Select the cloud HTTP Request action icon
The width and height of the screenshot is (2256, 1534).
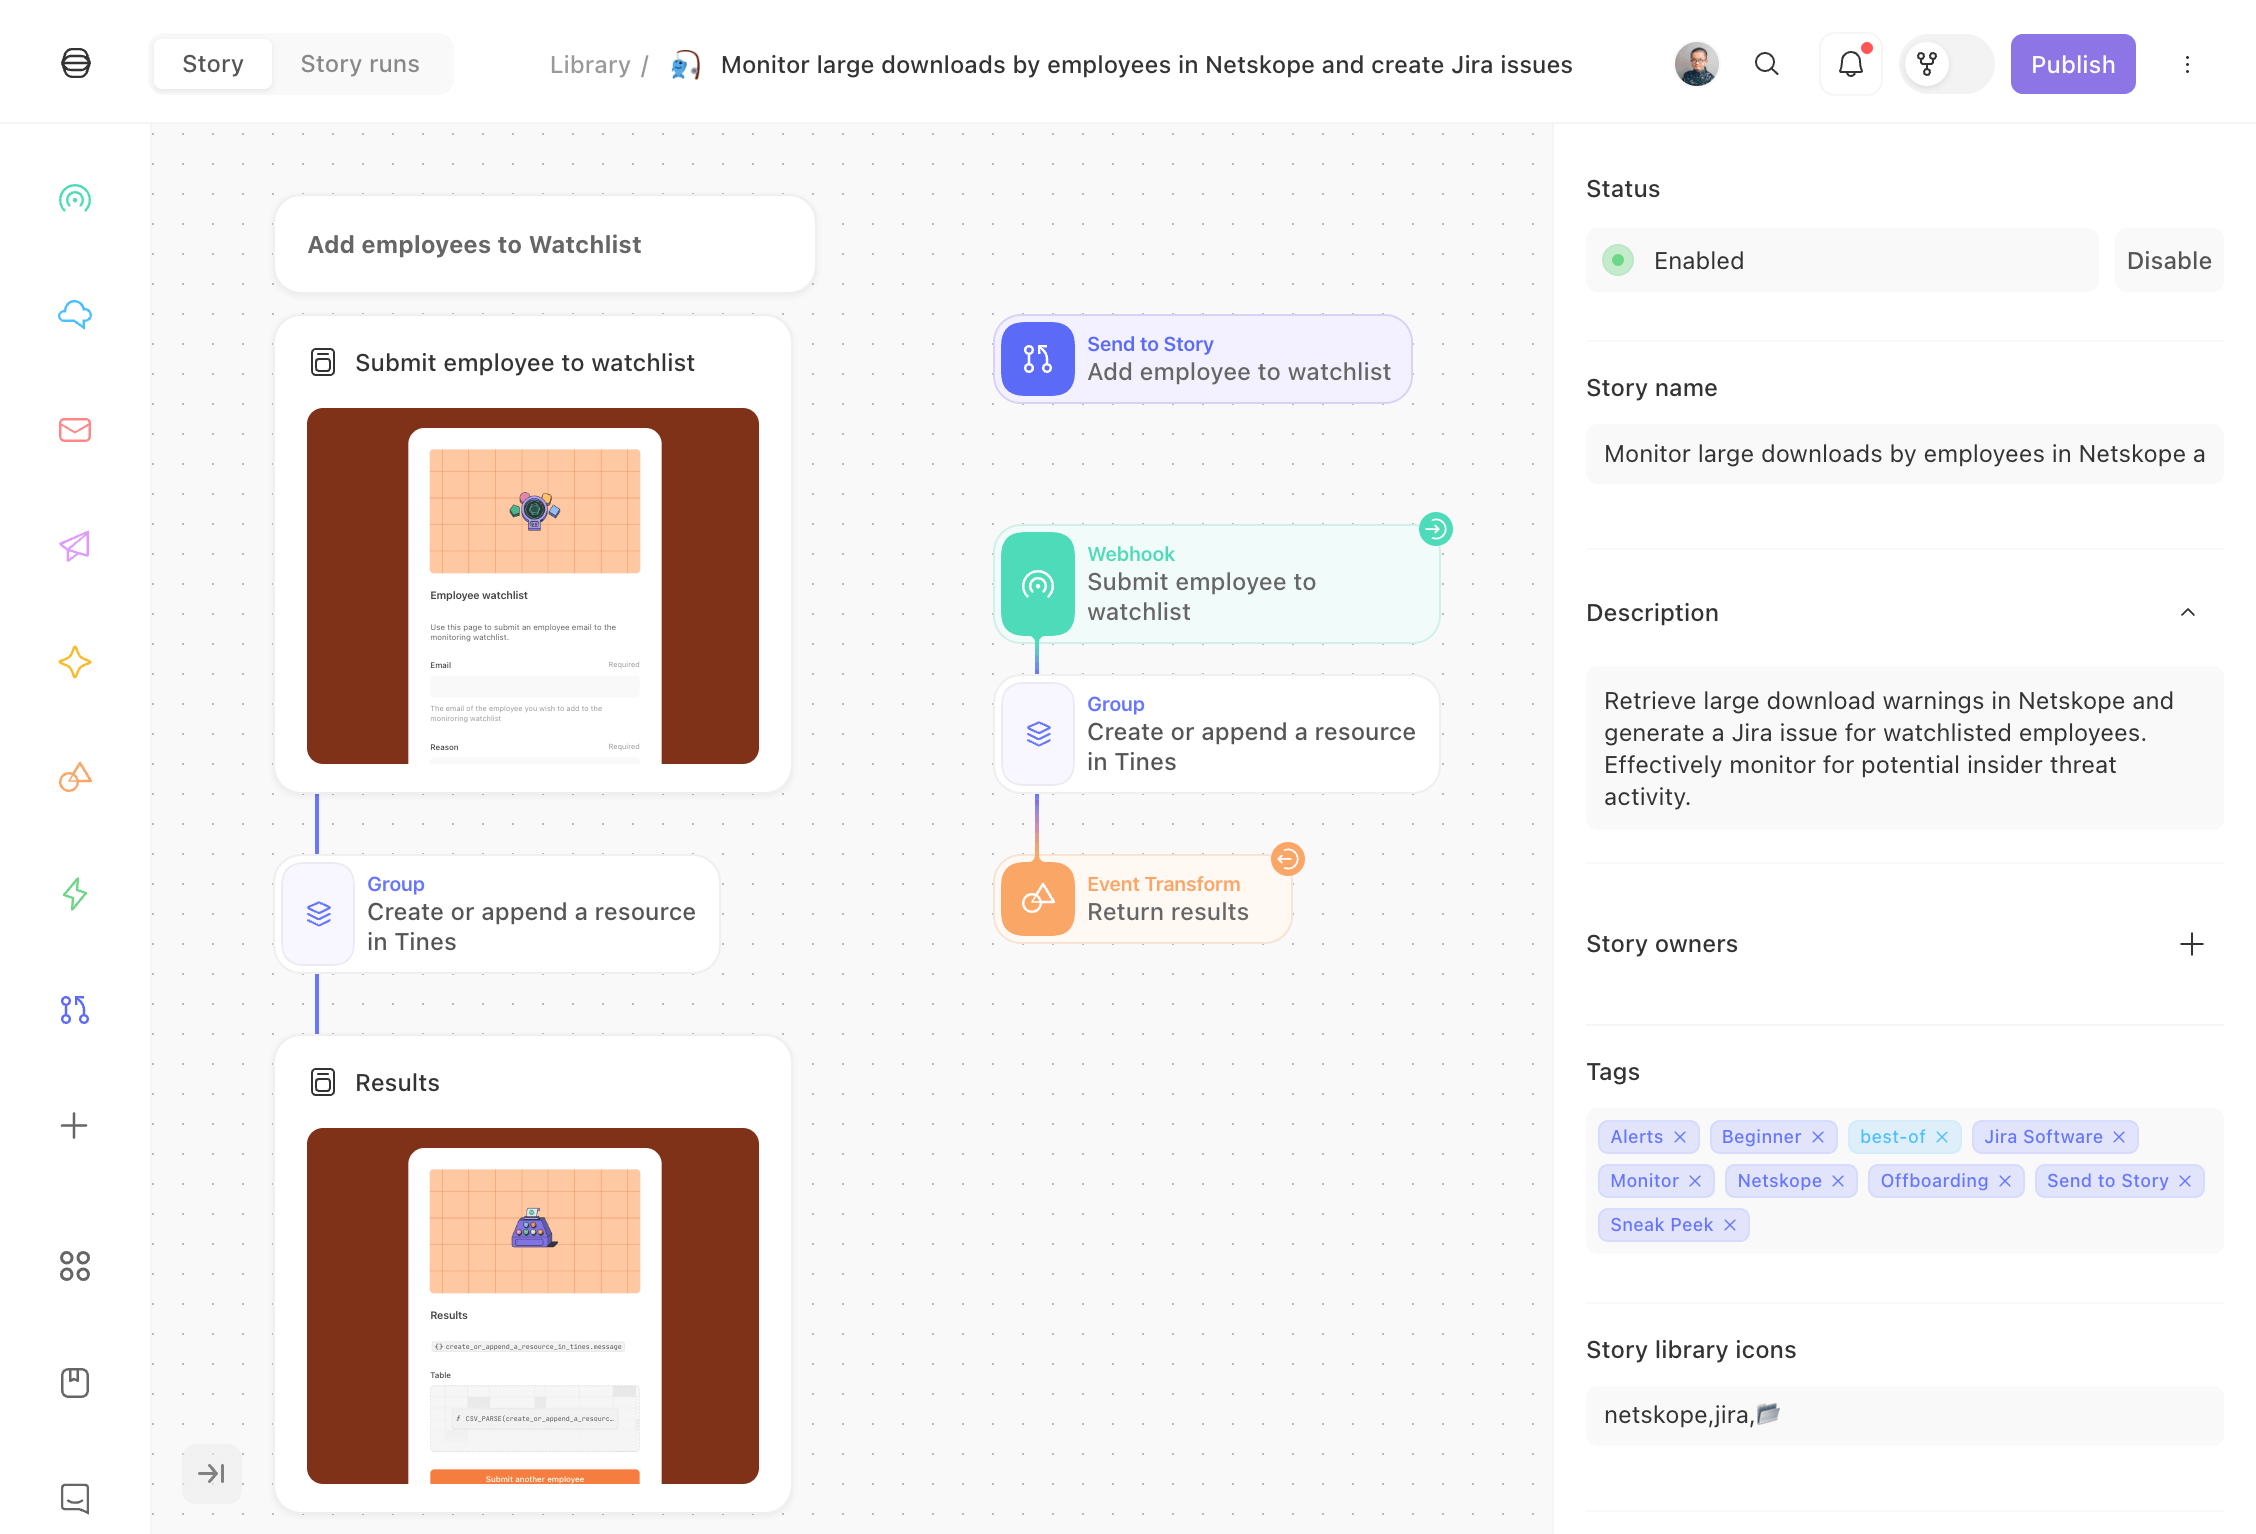click(75, 314)
